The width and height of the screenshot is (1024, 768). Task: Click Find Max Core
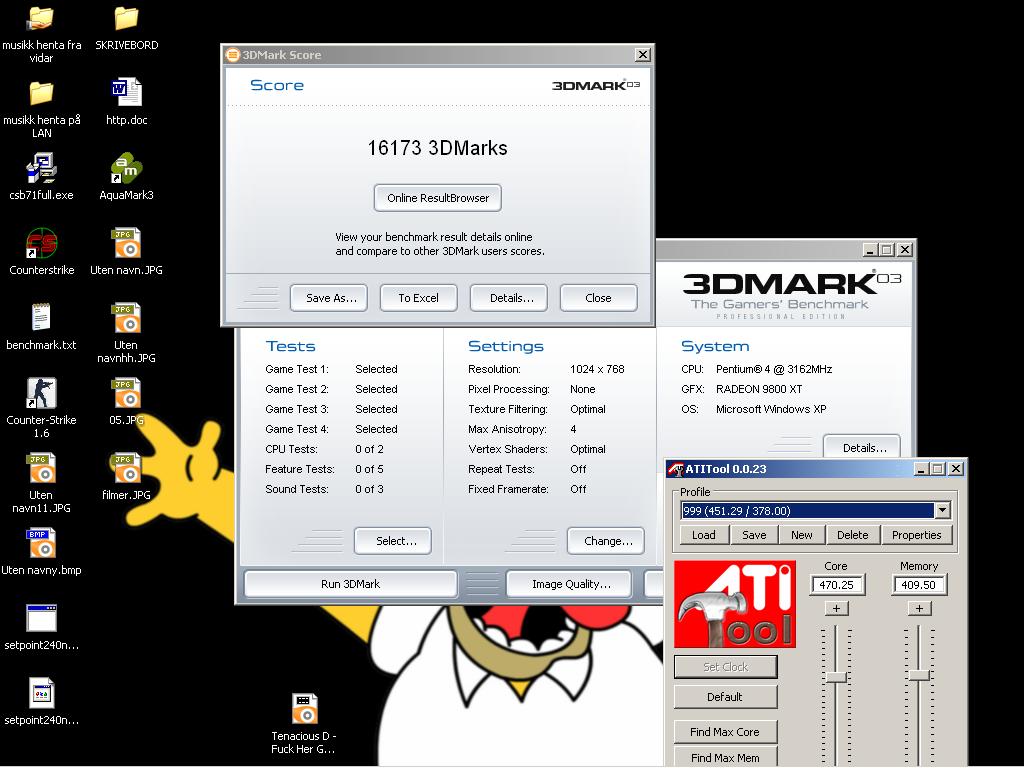coord(725,732)
